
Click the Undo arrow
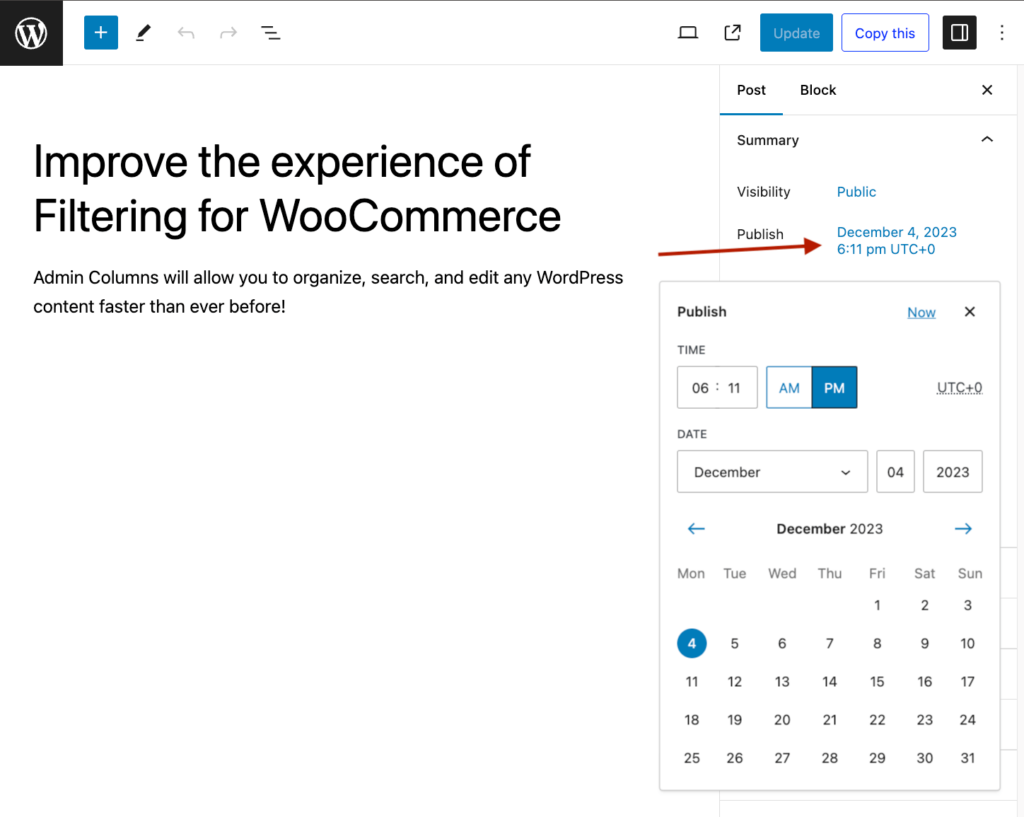[x=185, y=32]
